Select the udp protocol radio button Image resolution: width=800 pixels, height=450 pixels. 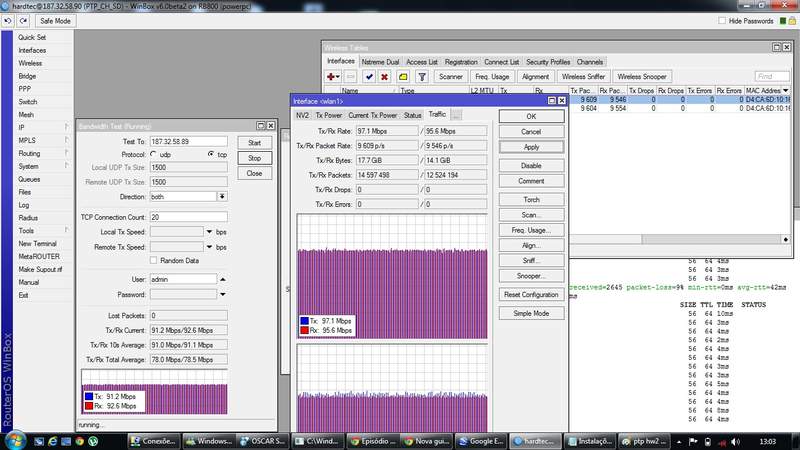coord(153,155)
